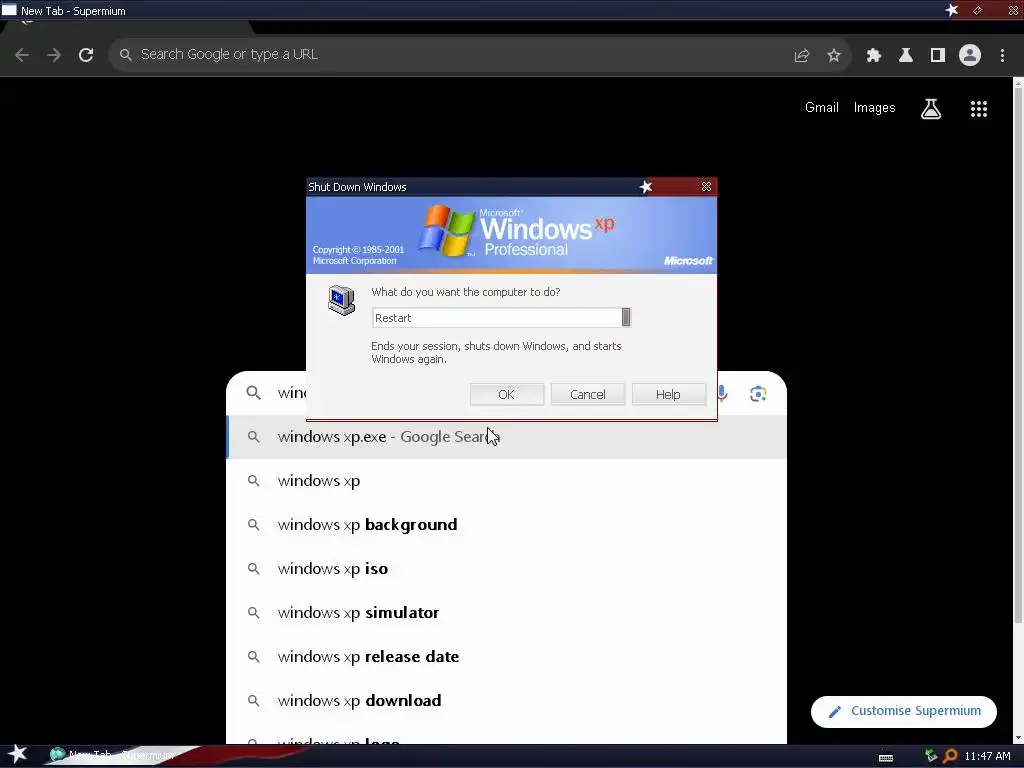Reload the current page
Viewport: 1024px width, 768px height.
click(x=86, y=55)
